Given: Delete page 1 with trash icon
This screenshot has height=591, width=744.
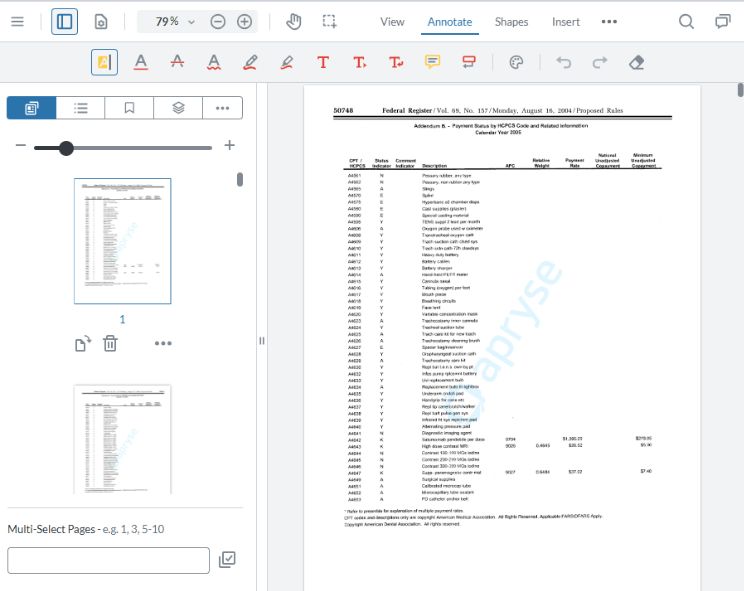Looking at the screenshot, I should 110,343.
